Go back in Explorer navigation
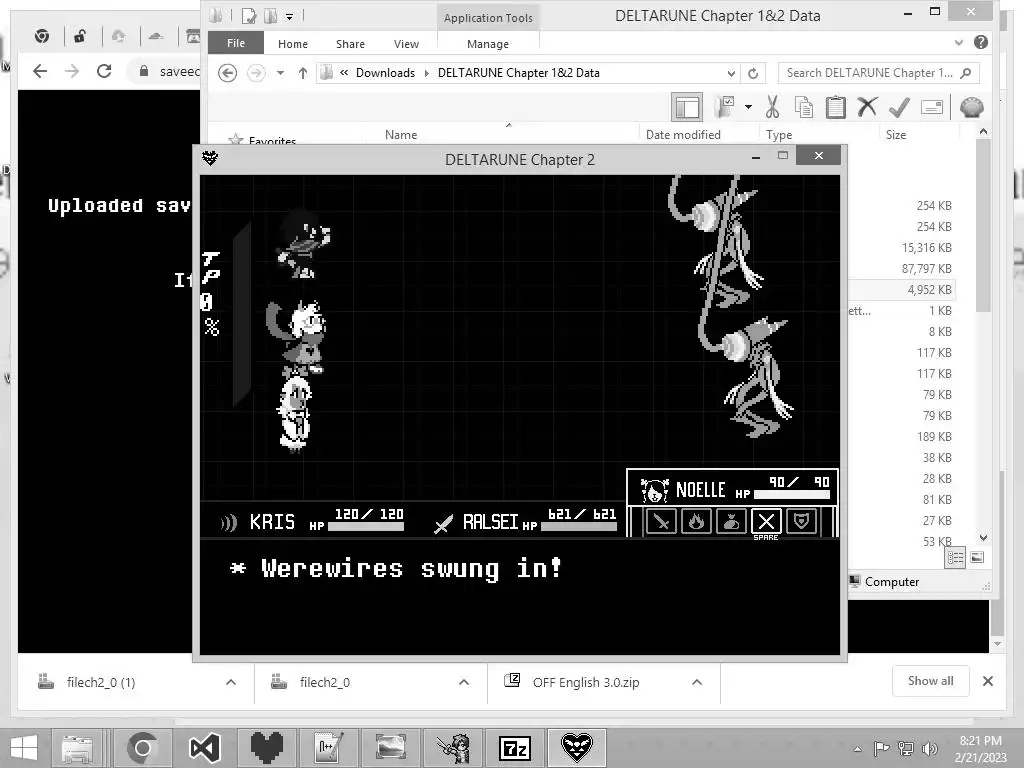Screen dimensions: 1024x768 (227, 72)
